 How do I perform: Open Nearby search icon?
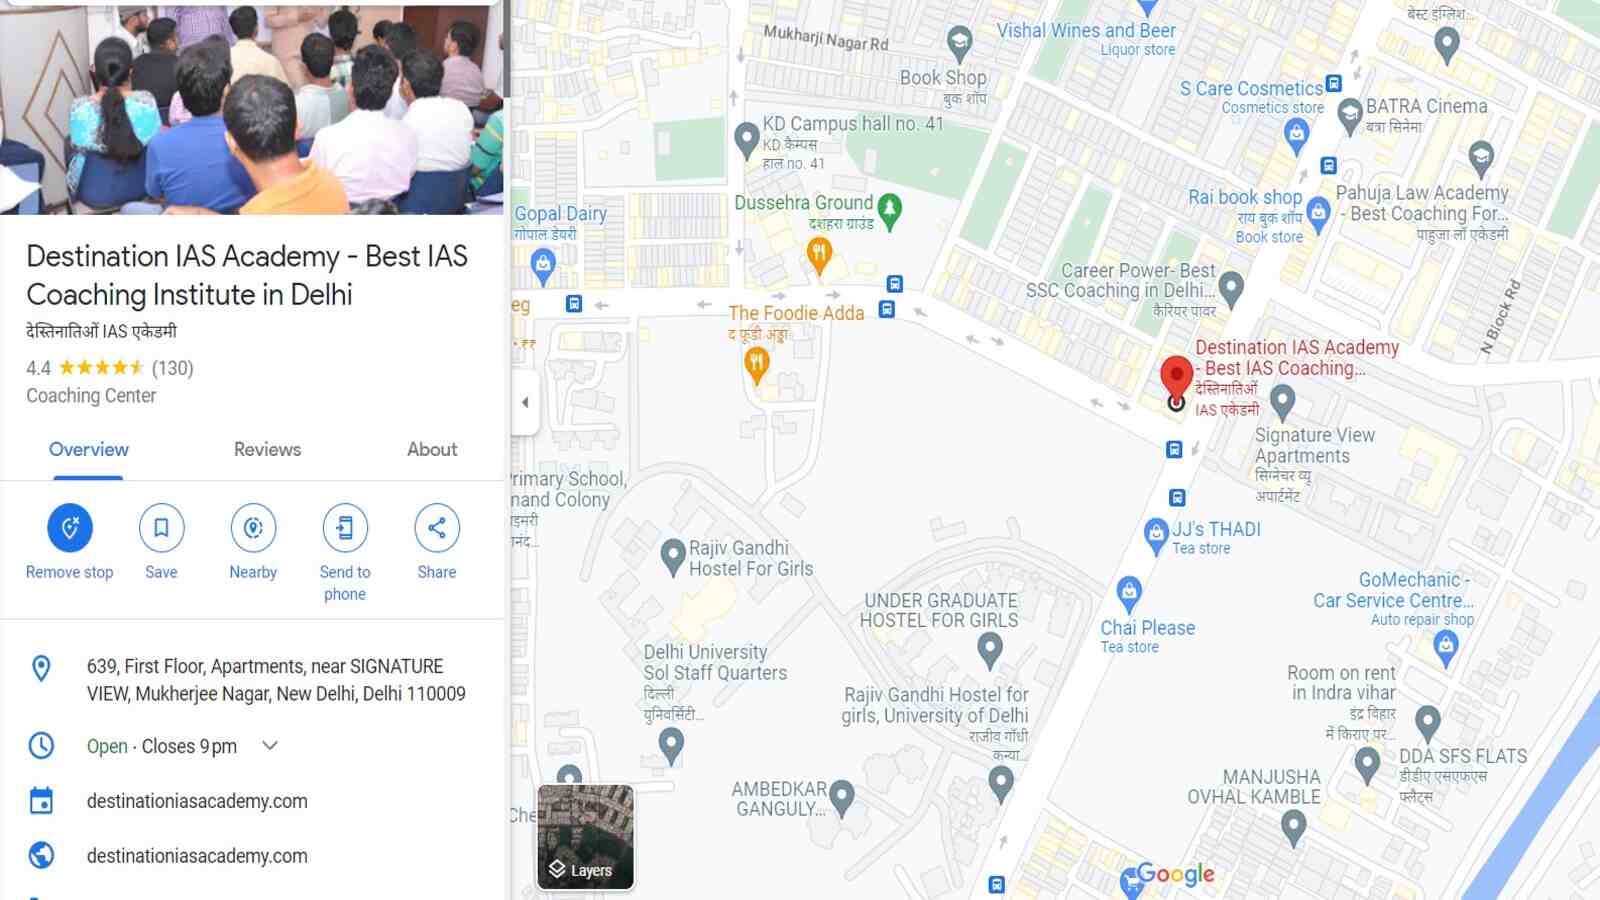pyautogui.click(x=253, y=527)
